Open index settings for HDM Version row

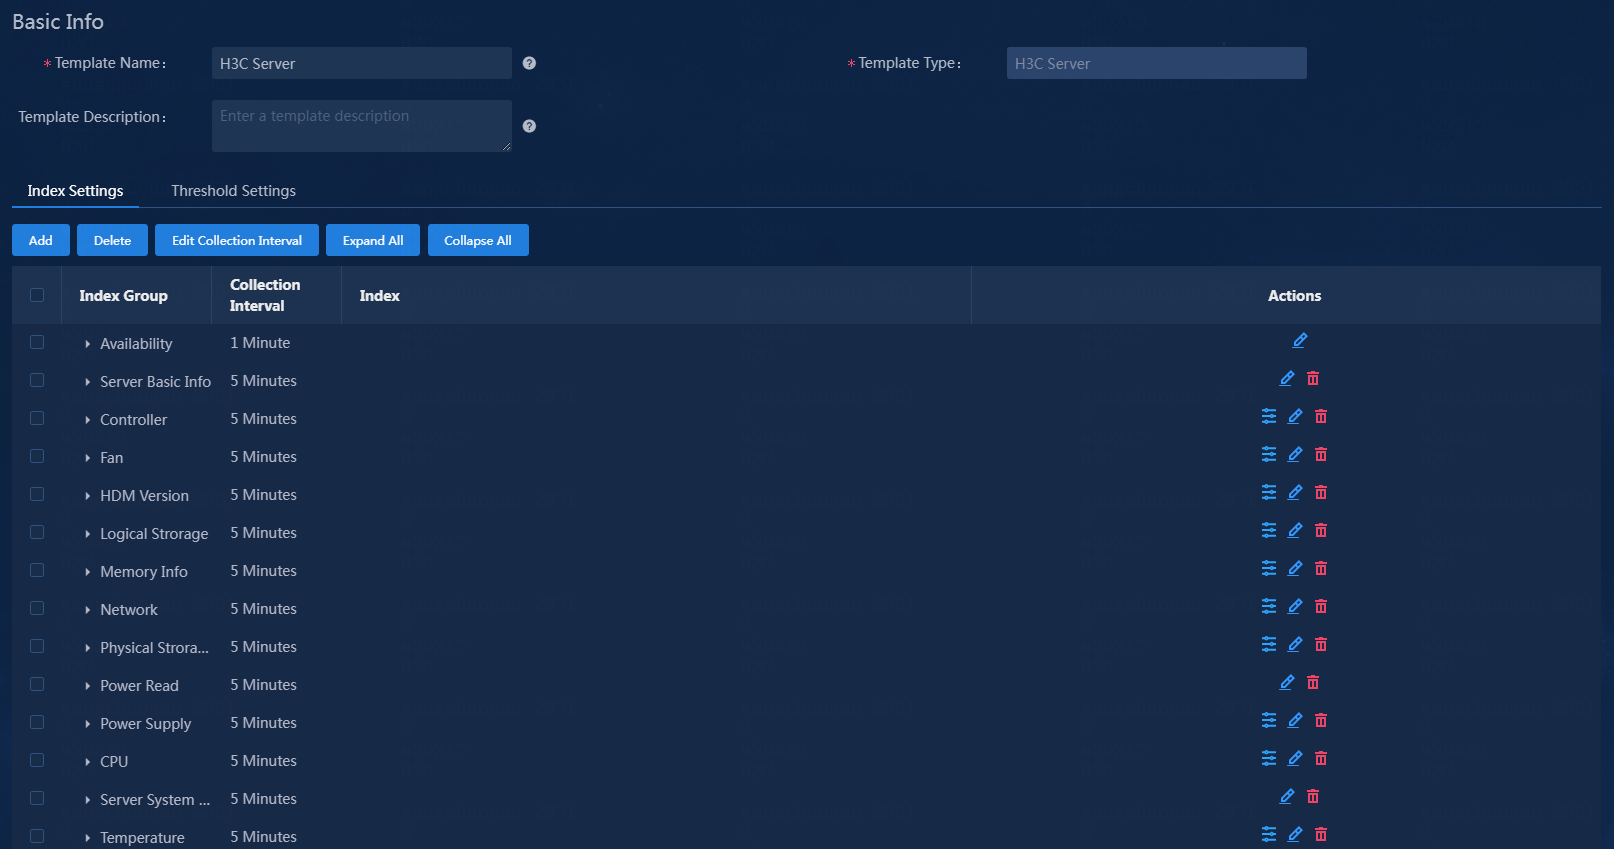[1269, 493]
